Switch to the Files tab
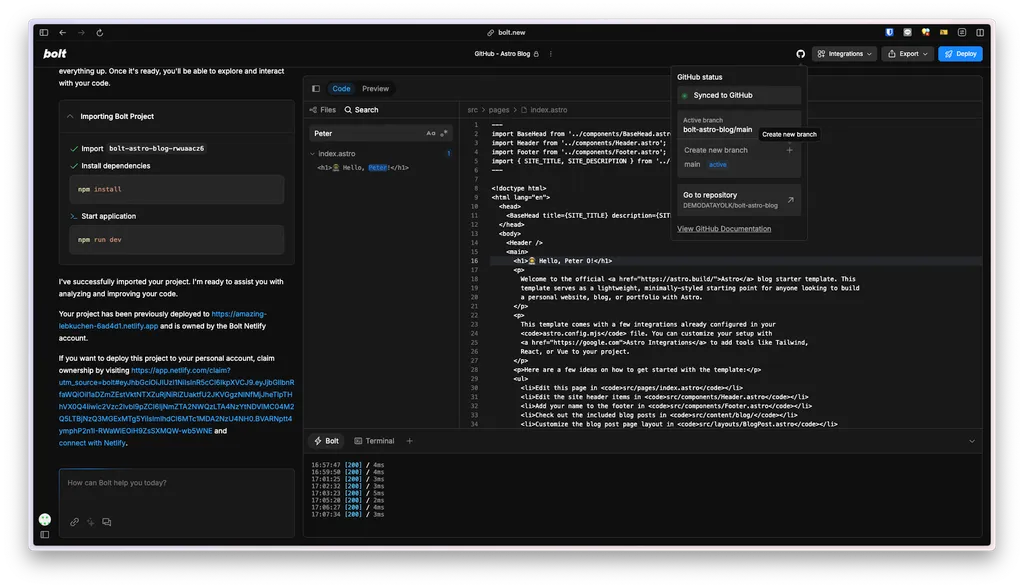This screenshot has height=588, width=1024. tap(323, 110)
